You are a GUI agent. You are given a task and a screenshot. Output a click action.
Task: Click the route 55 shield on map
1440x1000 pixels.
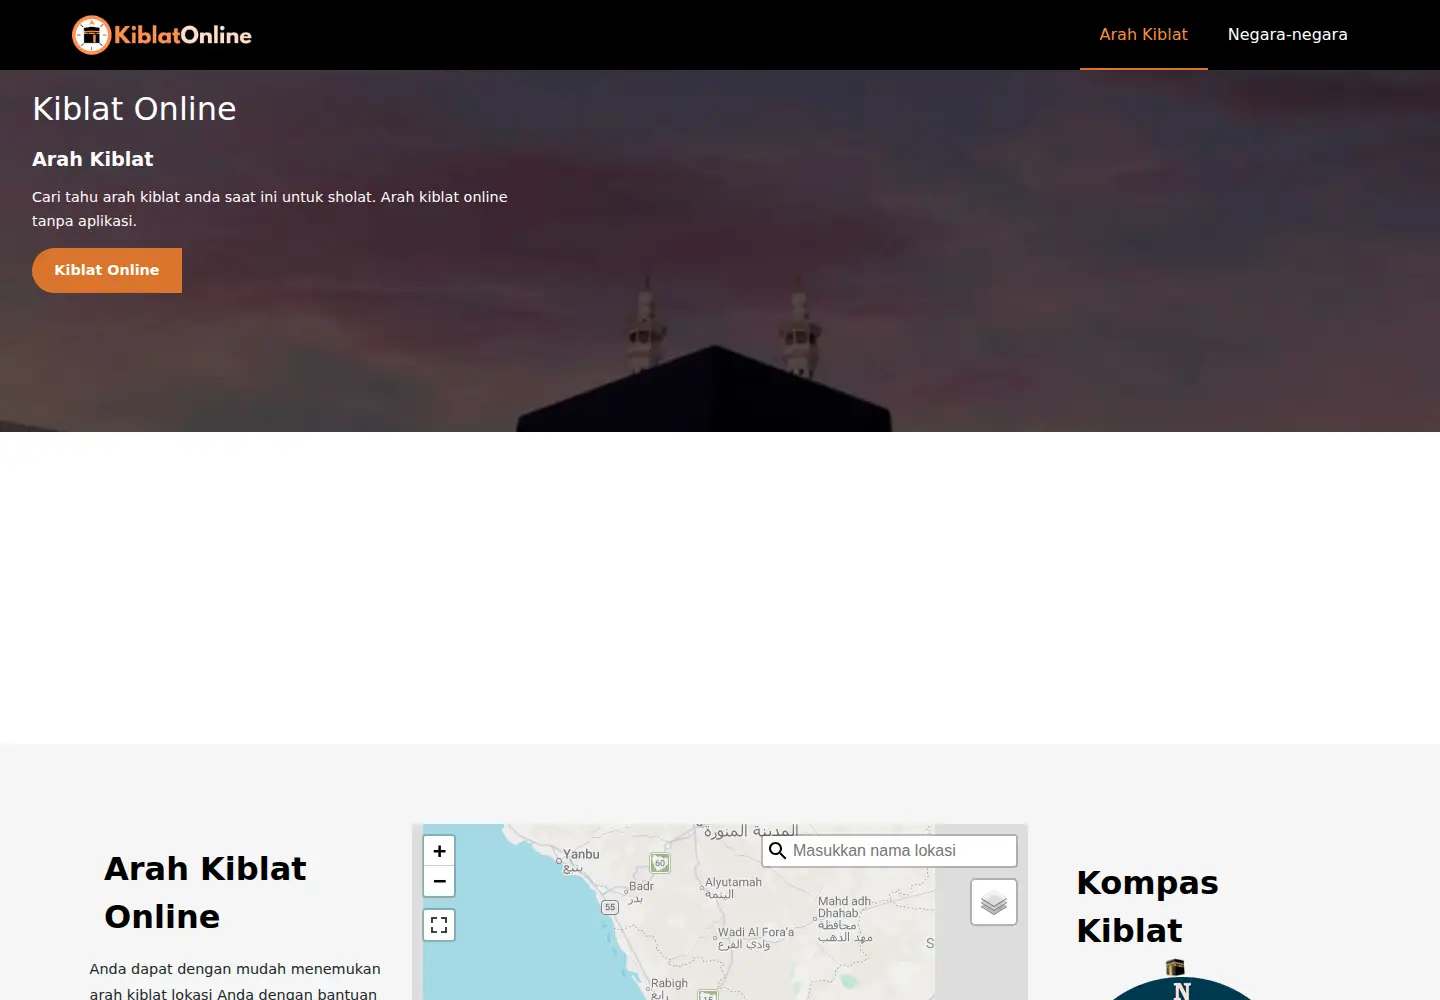pos(610,907)
